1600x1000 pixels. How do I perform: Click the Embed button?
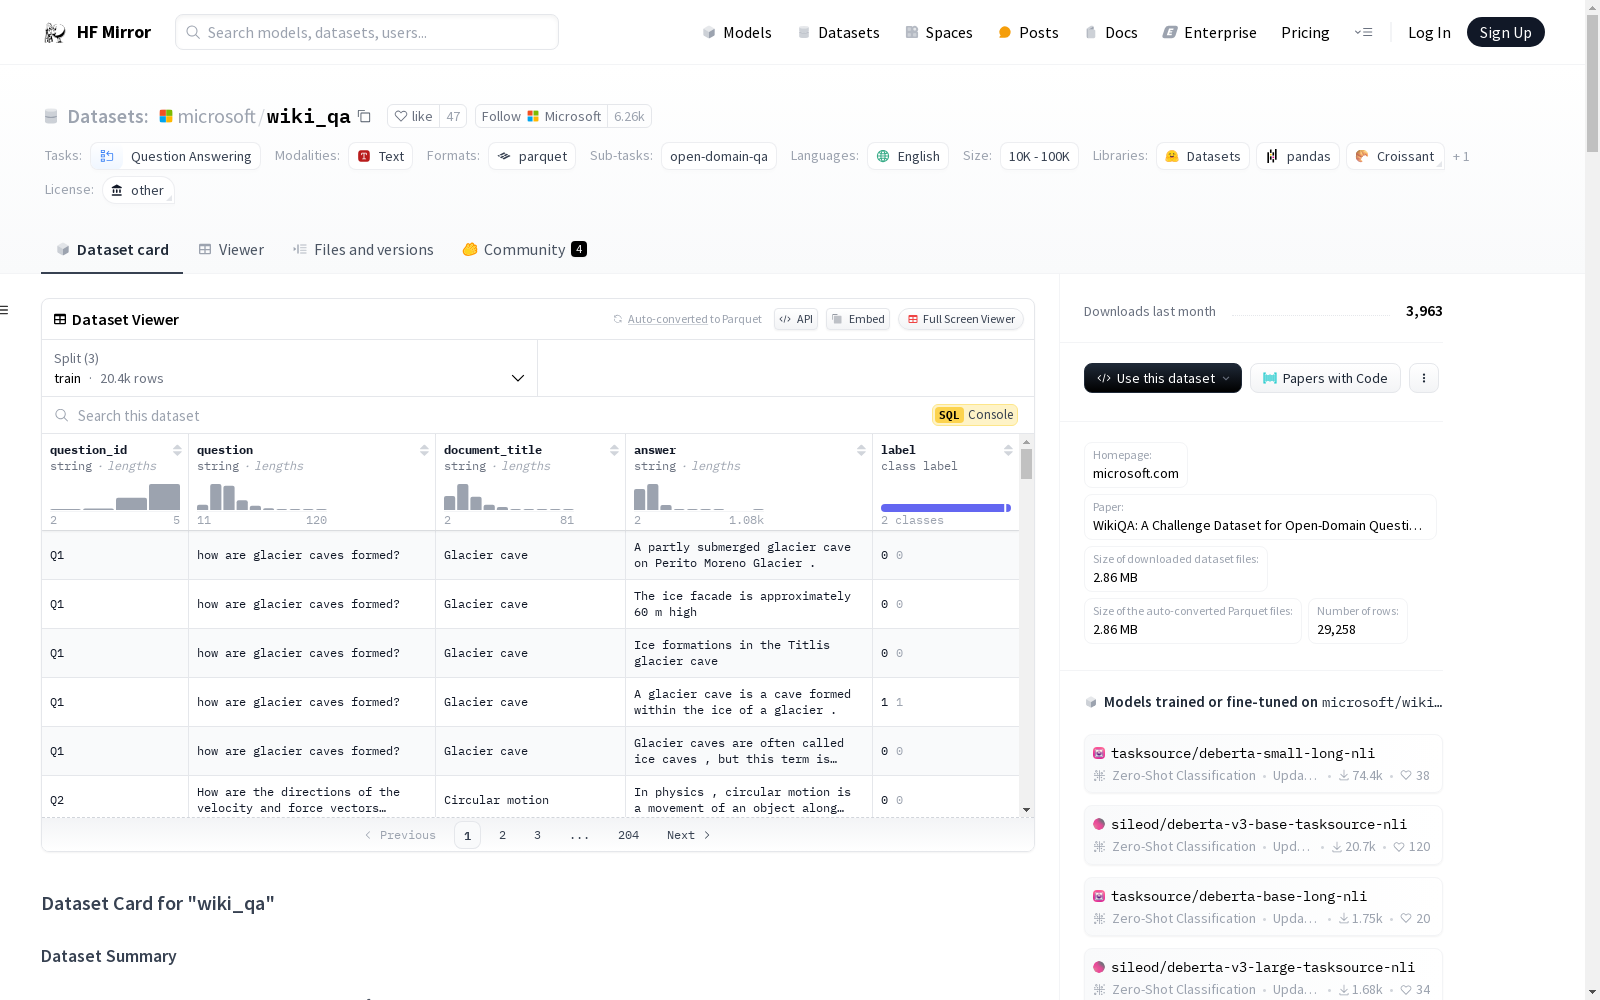point(858,319)
